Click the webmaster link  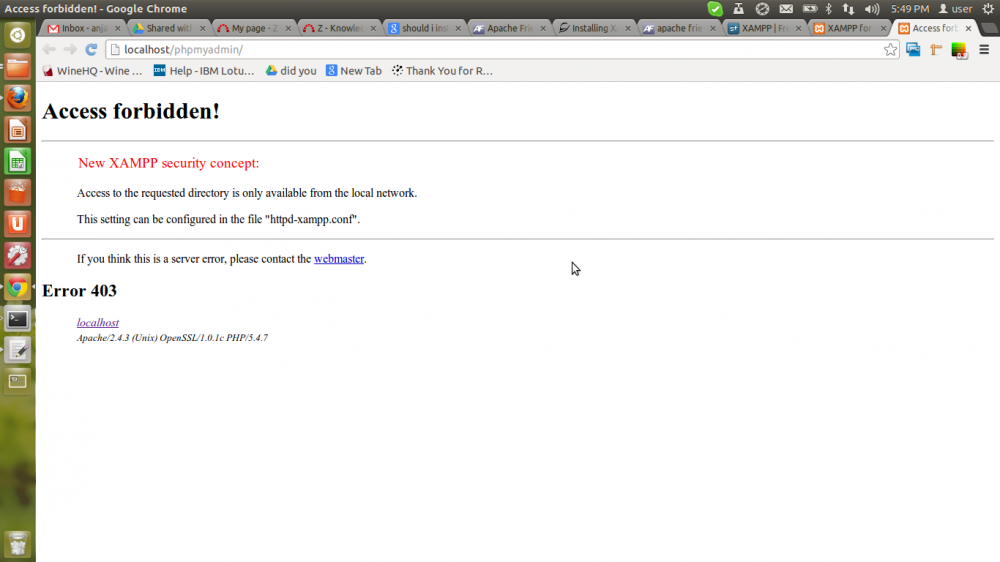coord(339,259)
